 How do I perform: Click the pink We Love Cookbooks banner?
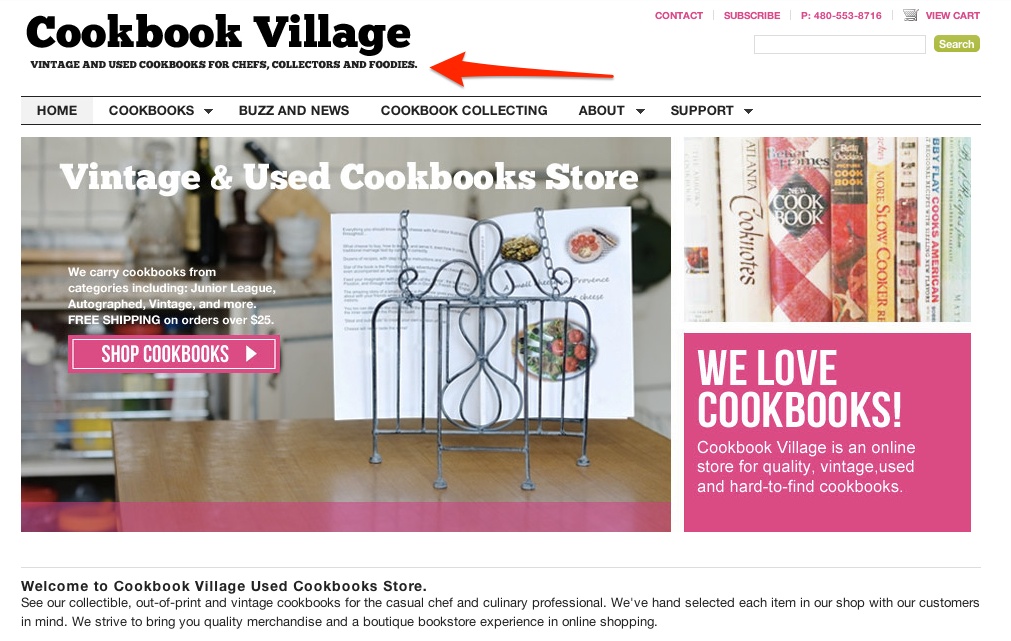pyautogui.click(x=827, y=432)
